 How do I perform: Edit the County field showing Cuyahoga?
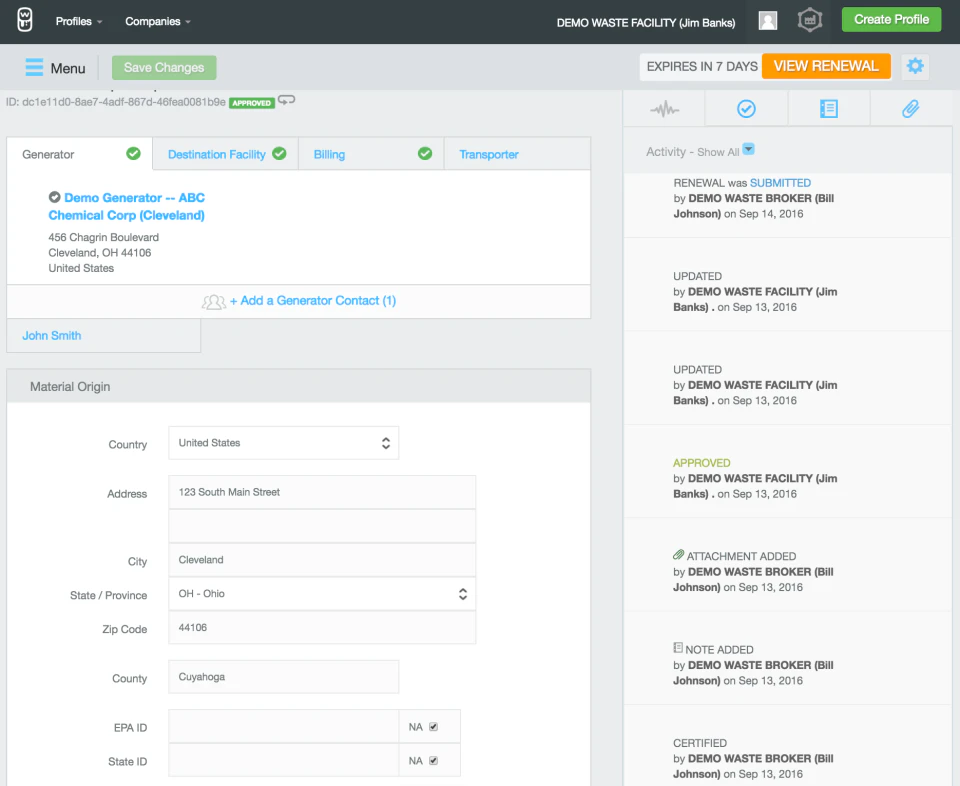click(x=283, y=676)
